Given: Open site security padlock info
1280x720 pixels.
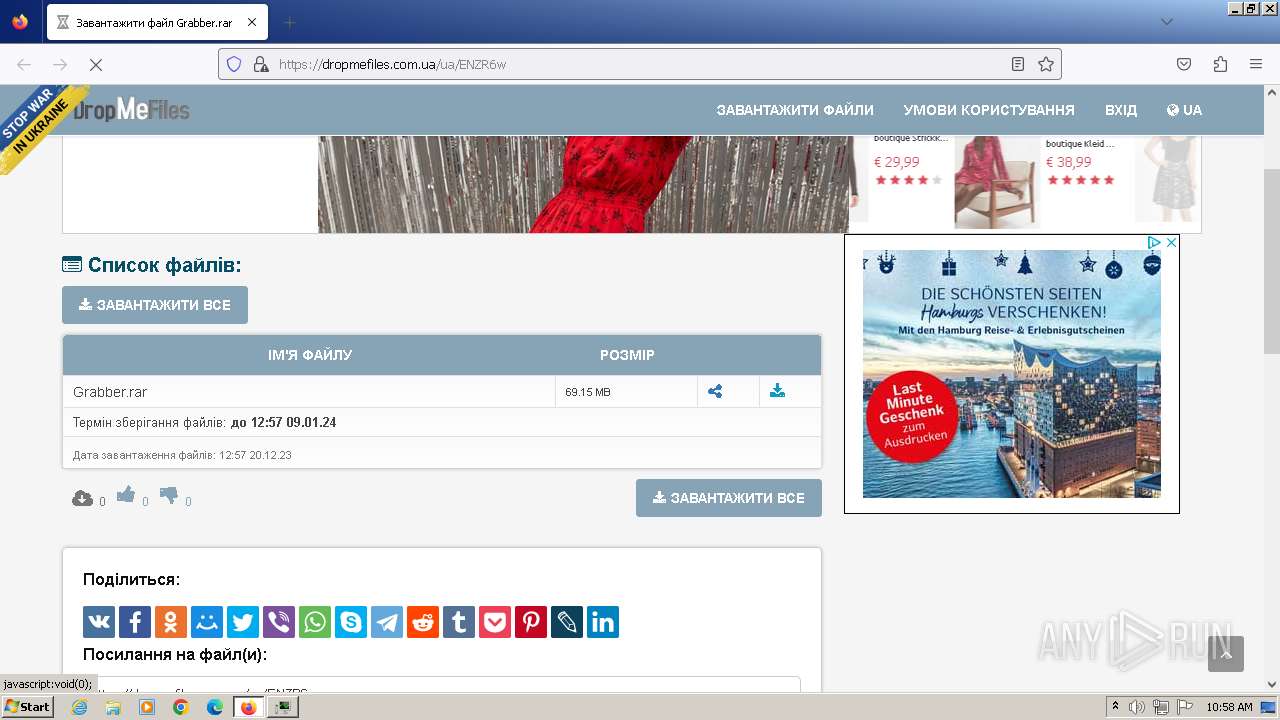Looking at the screenshot, I should click(x=261, y=64).
